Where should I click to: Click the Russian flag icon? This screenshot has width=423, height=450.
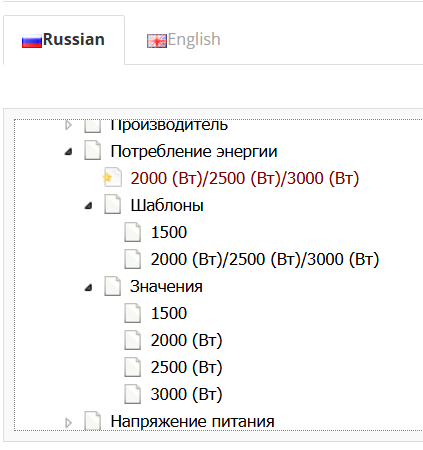point(32,41)
